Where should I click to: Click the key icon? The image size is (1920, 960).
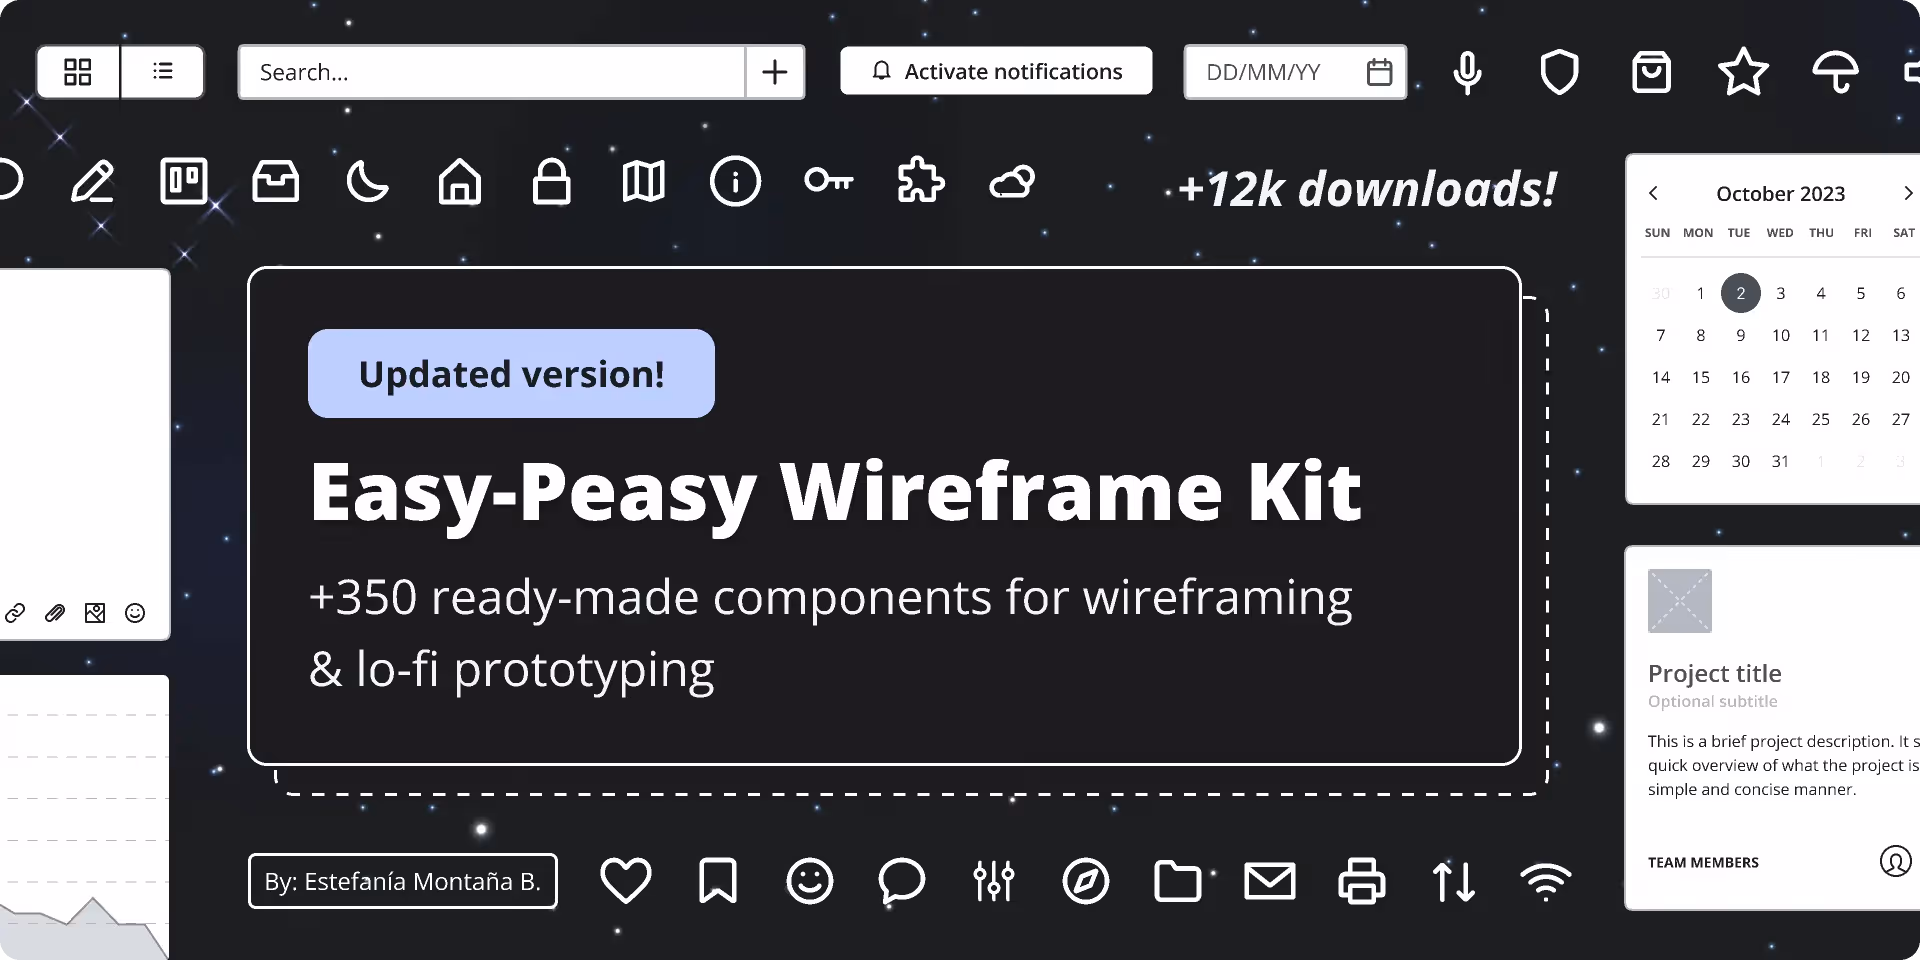pyautogui.click(x=829, y=181)
